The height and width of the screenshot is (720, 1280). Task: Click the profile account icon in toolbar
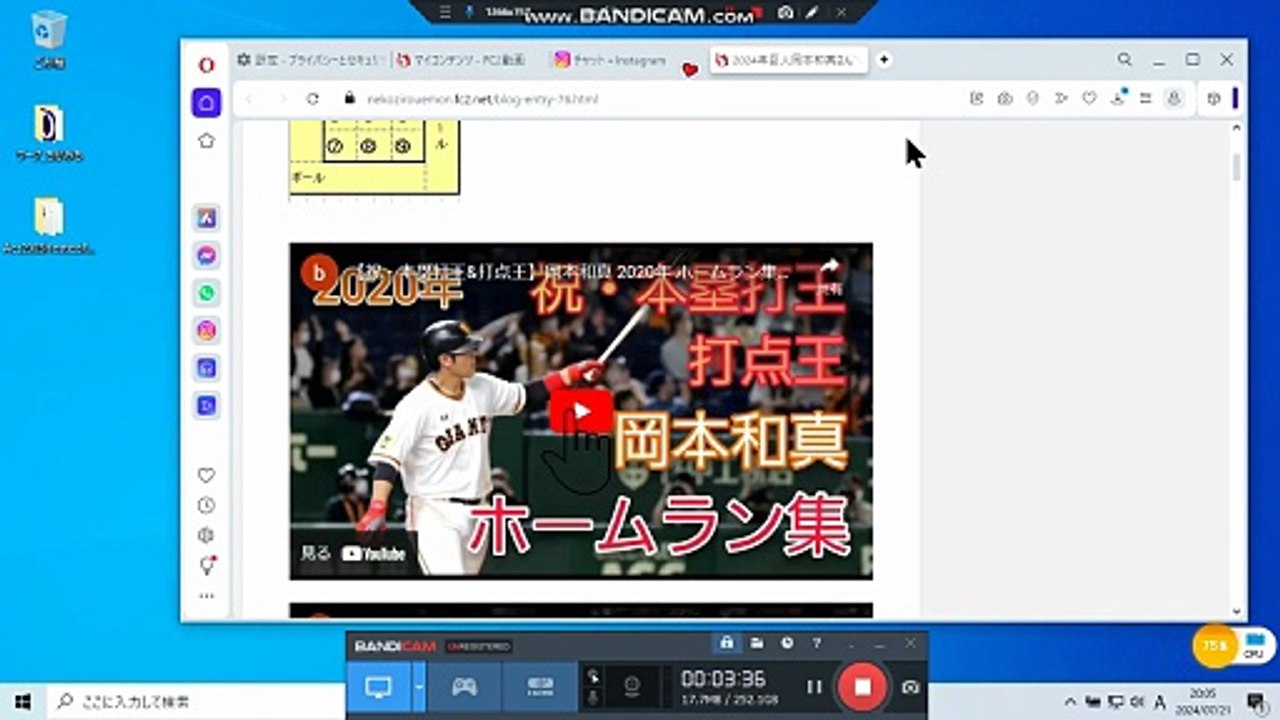click(1175, 98)
